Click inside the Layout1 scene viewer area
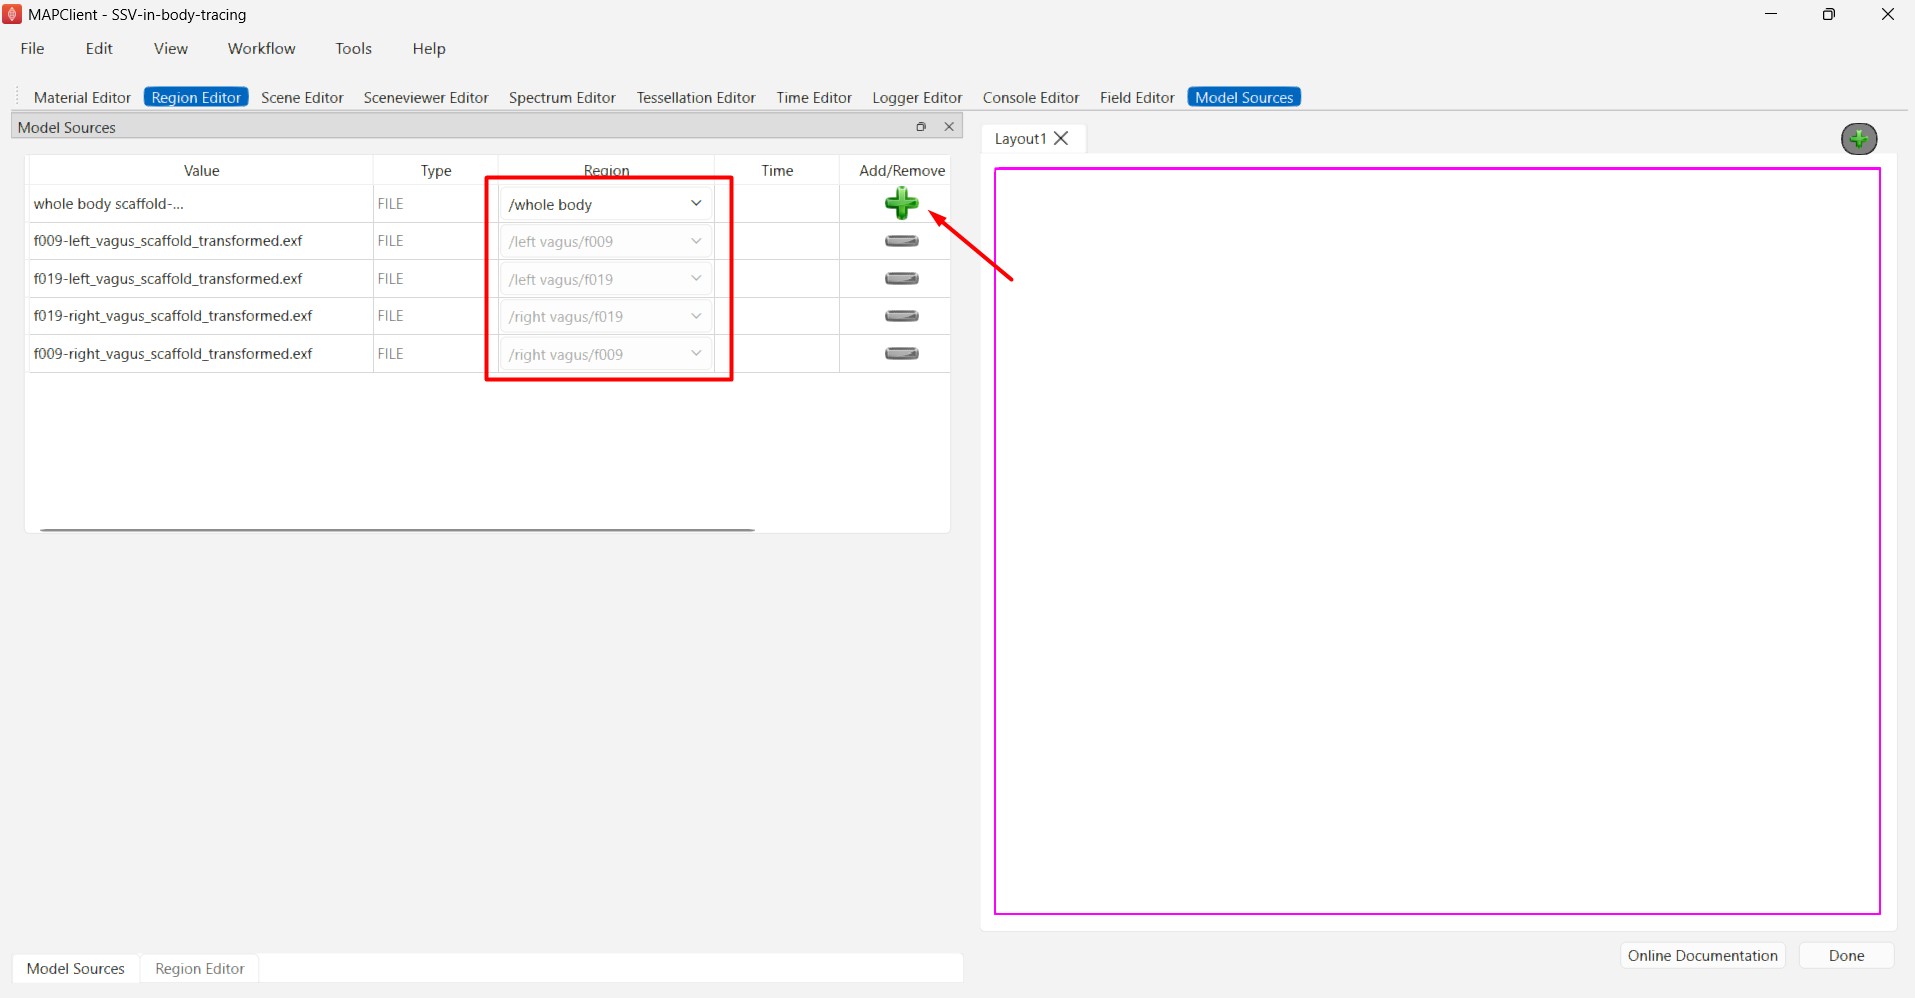Screen dimensions: 1915x998 tap(1437, 541)
